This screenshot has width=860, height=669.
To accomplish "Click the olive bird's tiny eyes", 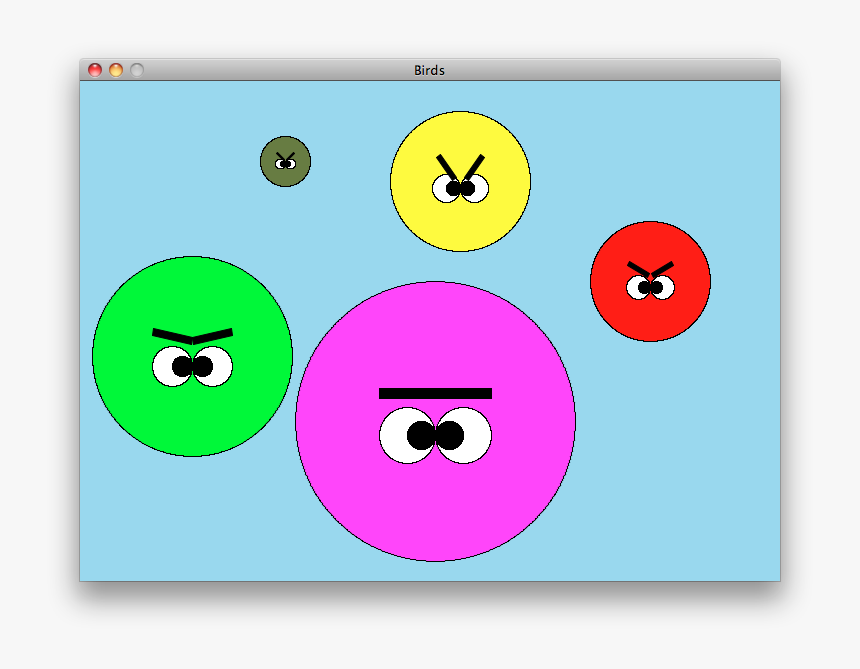I will 285,162.
